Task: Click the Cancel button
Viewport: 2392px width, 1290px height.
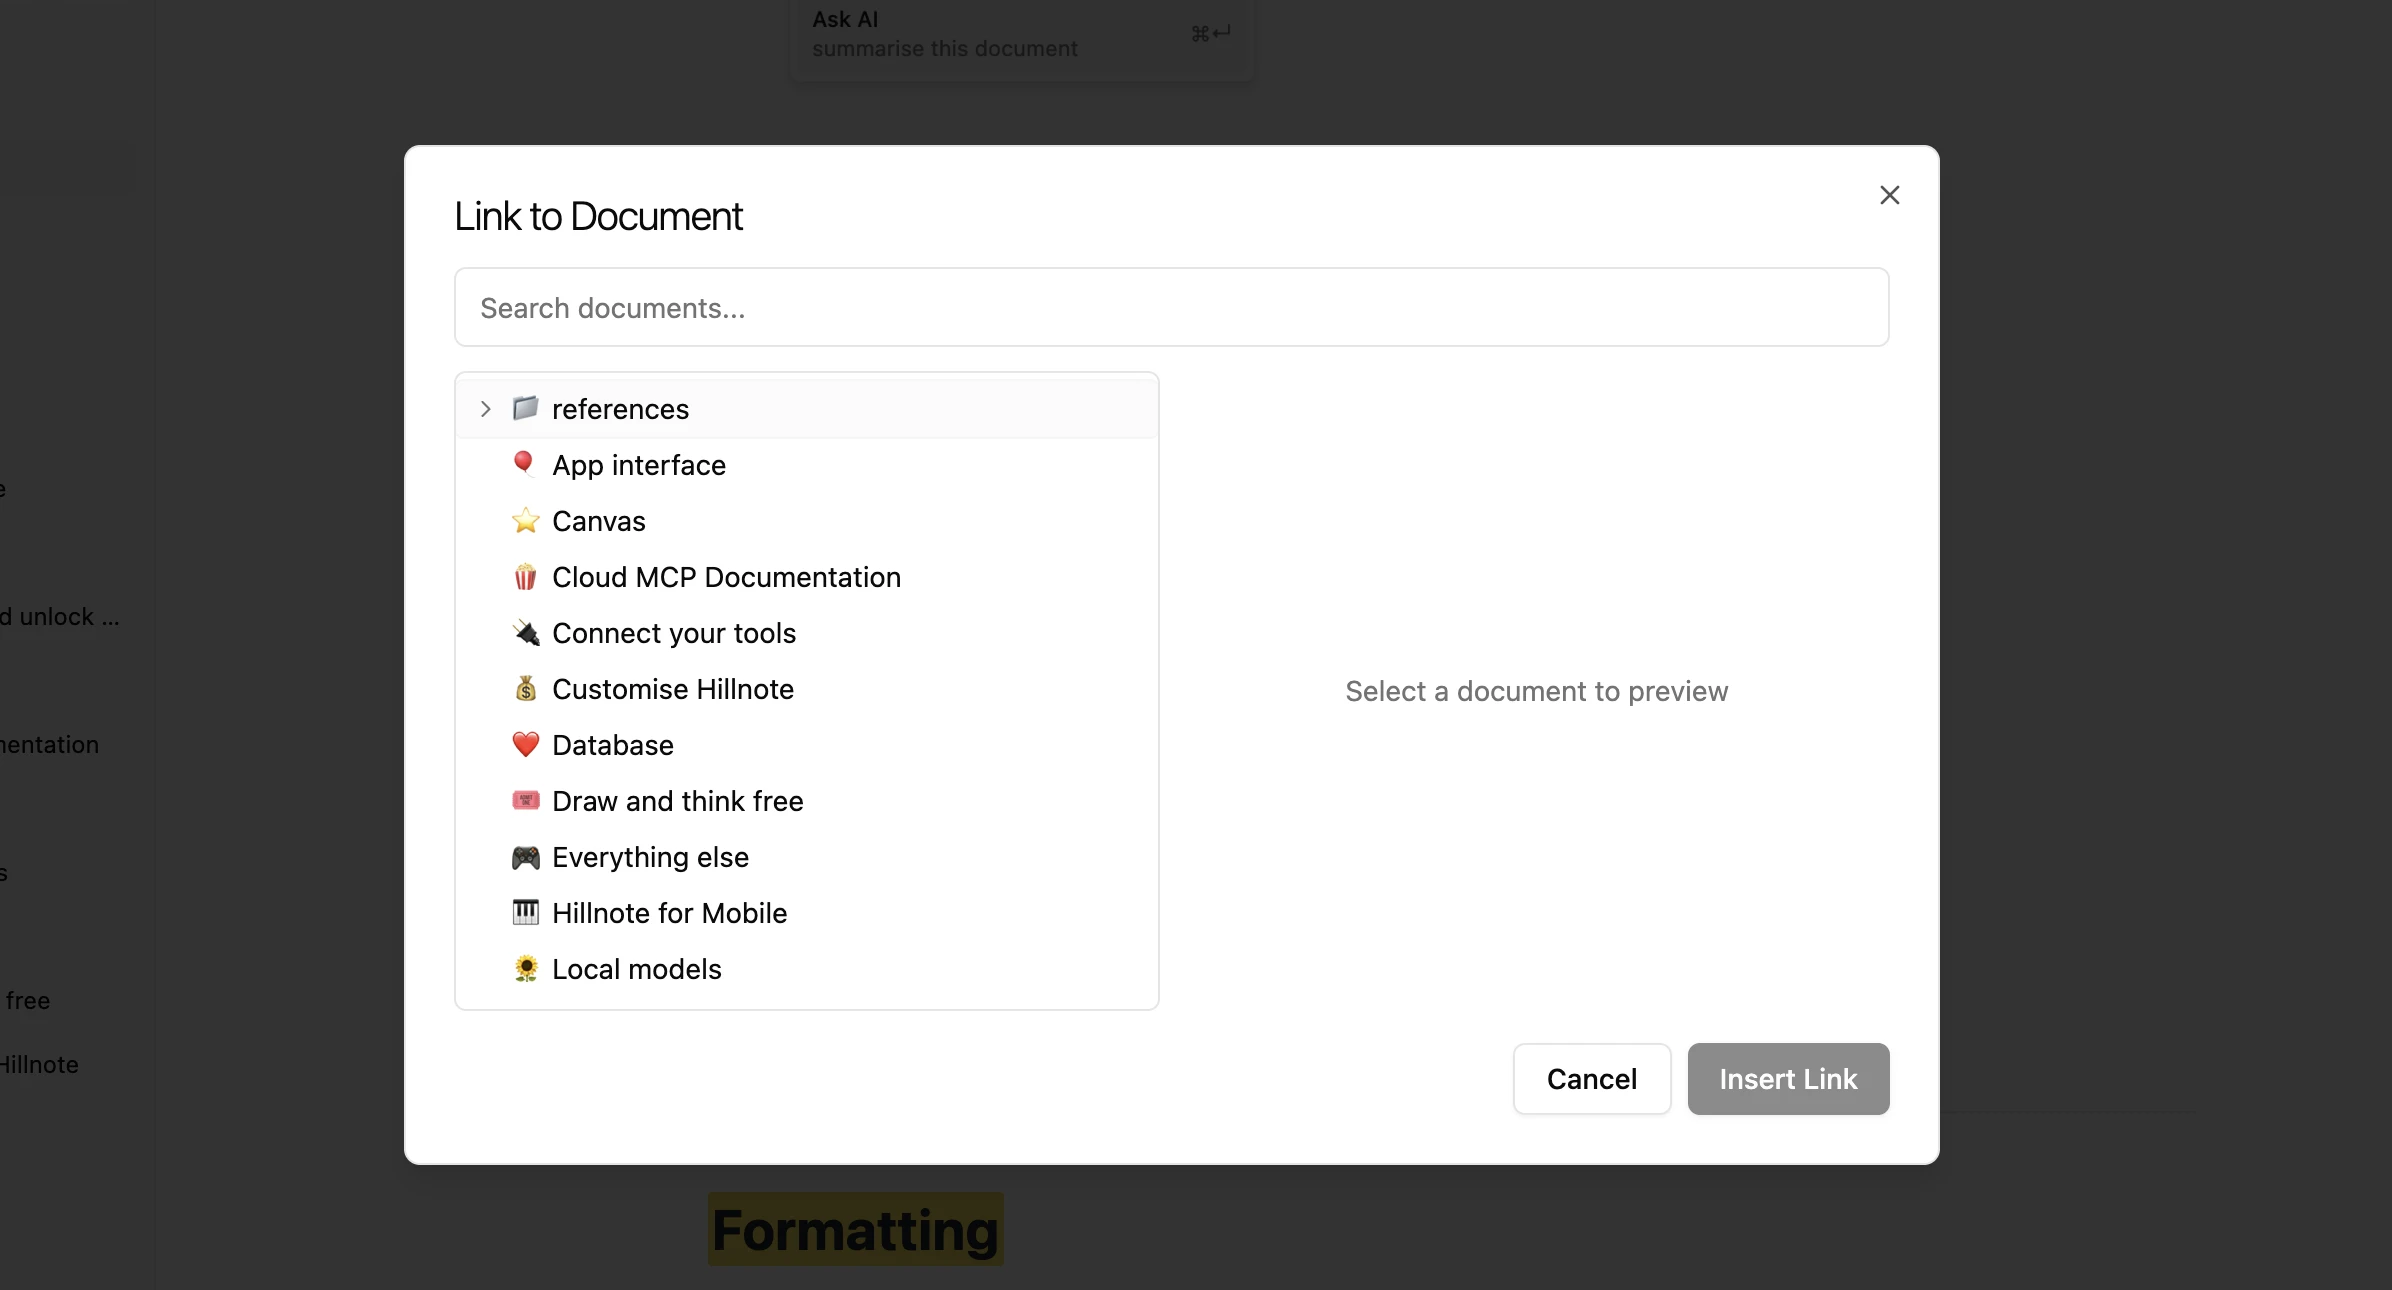Action: (x=1592, y=1079)
